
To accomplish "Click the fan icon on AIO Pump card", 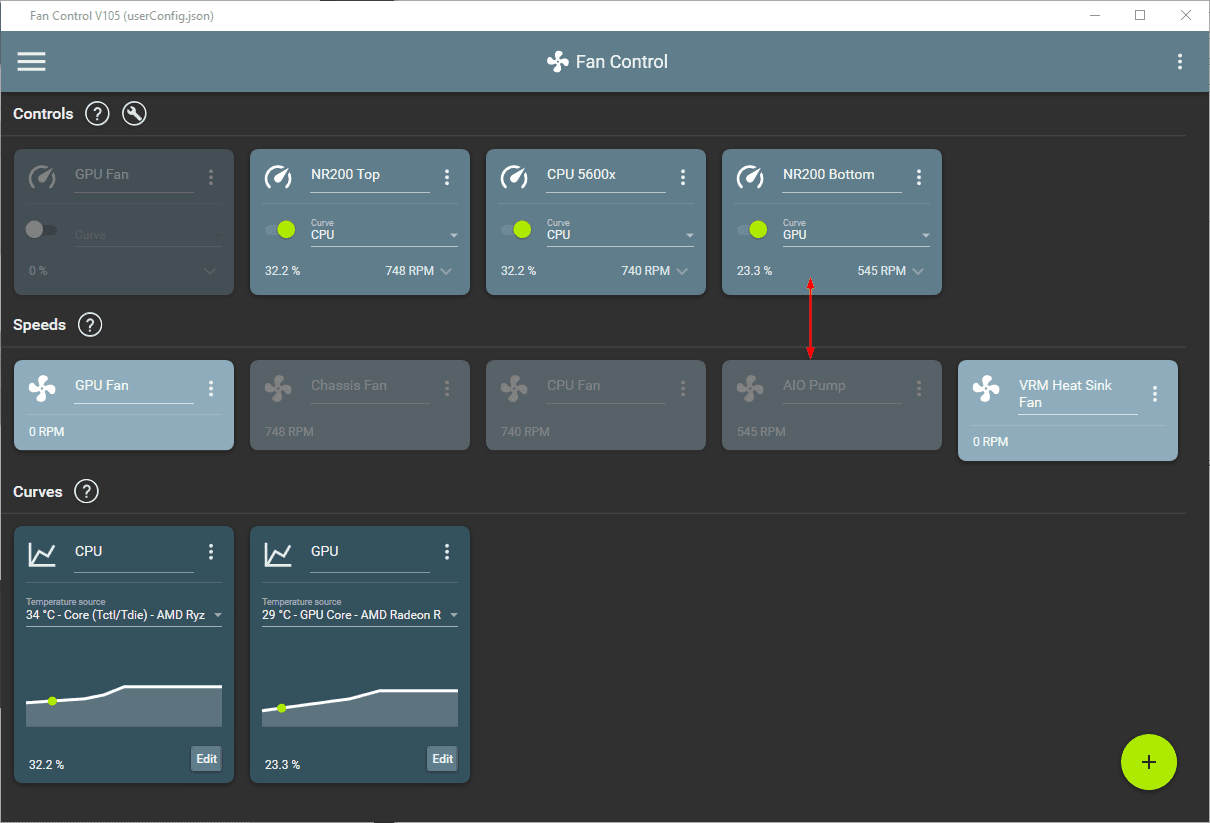I will click(x=750, y=388).
